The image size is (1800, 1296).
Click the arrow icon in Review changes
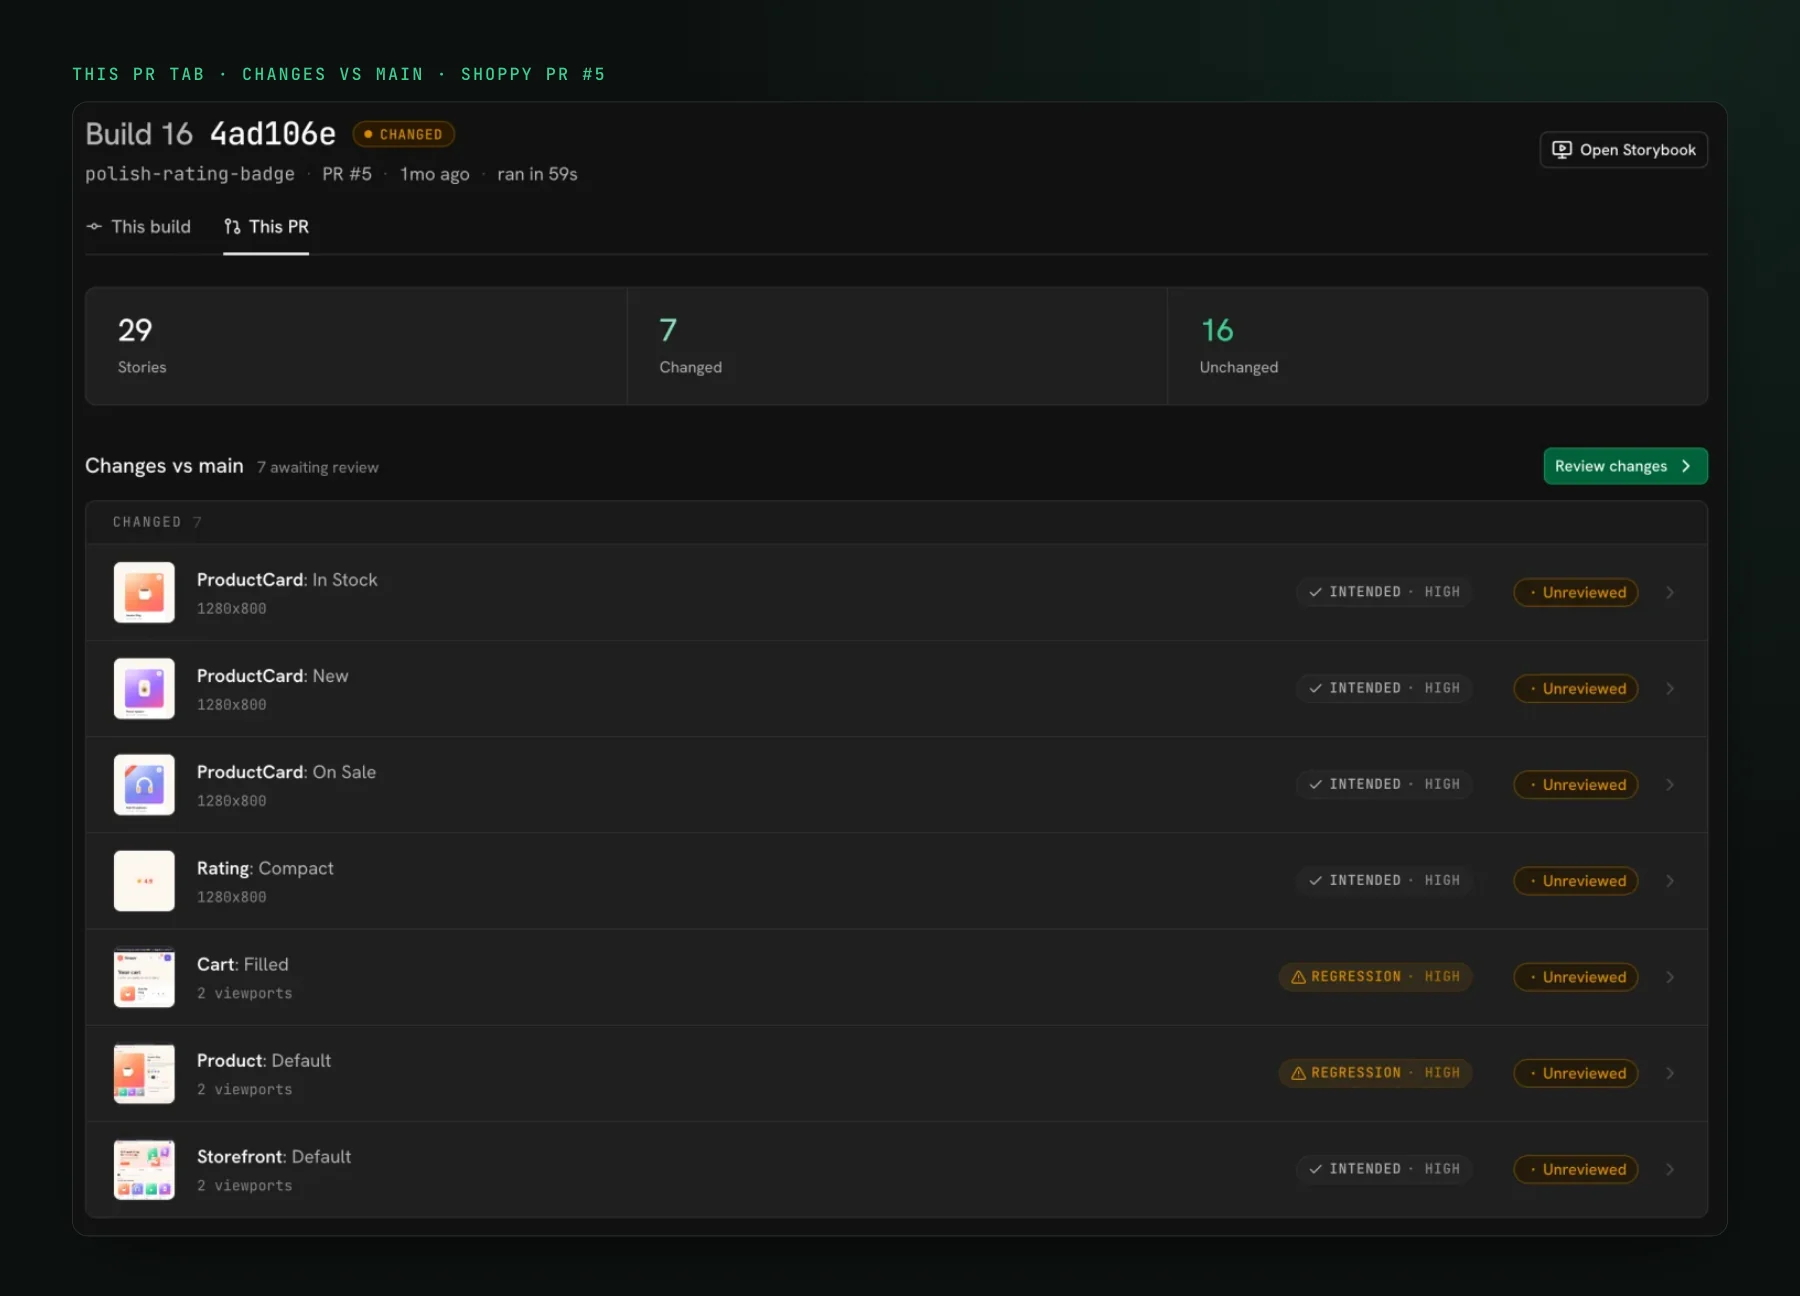click(1686, 466)
